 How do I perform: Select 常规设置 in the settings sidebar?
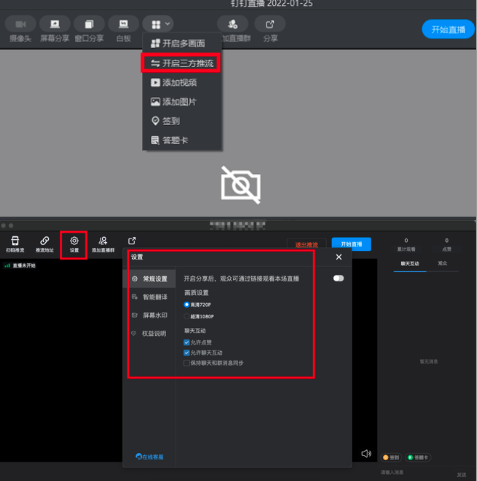[x=149, y=279]
